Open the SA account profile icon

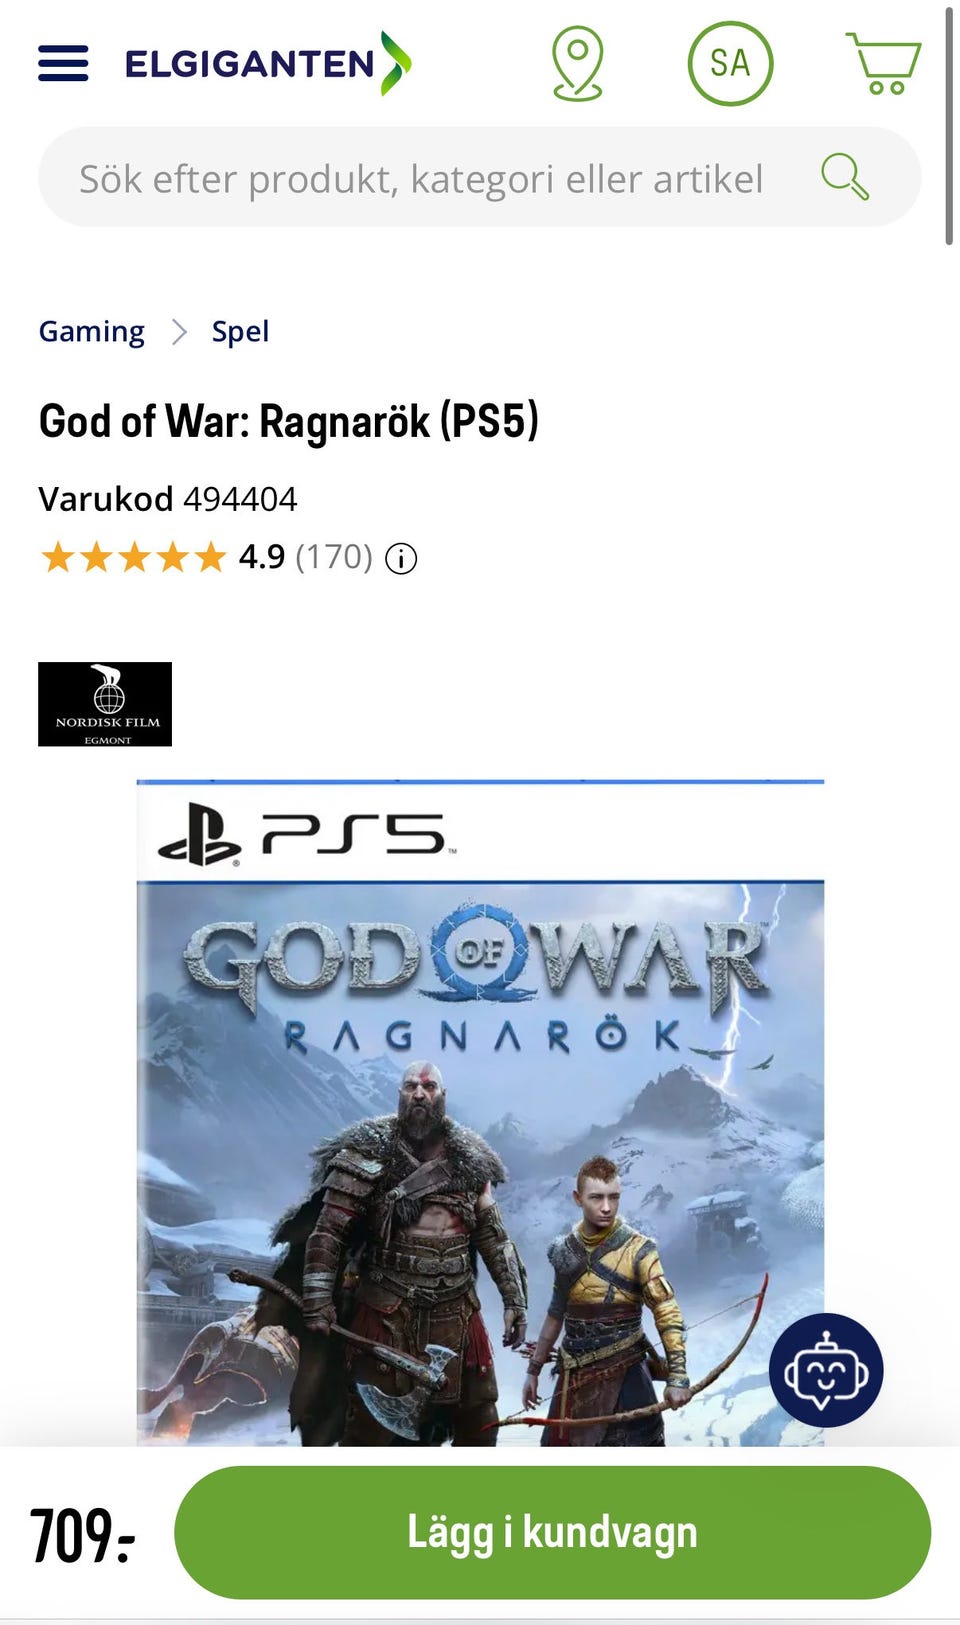pyautogui.click(x=730, y=64)
